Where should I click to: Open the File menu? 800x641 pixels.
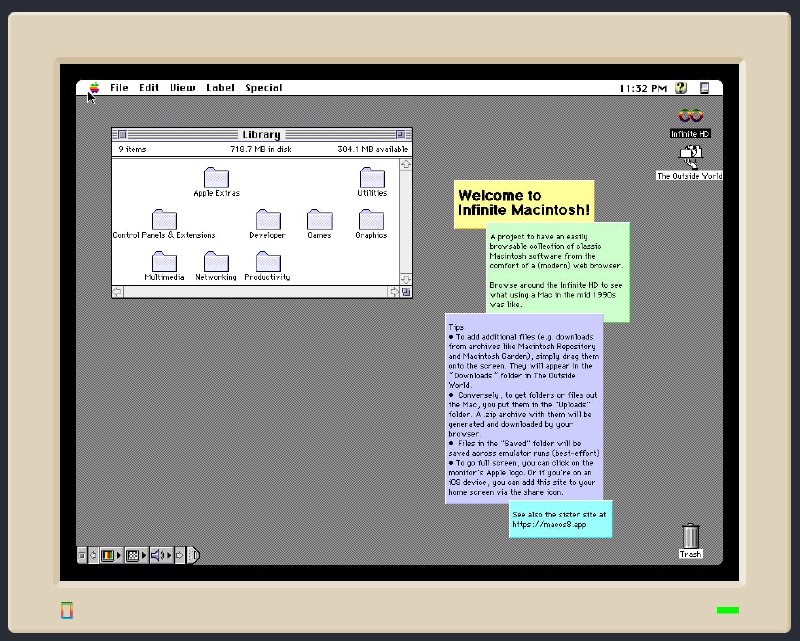pyautogui.click(x=119, y=88)
